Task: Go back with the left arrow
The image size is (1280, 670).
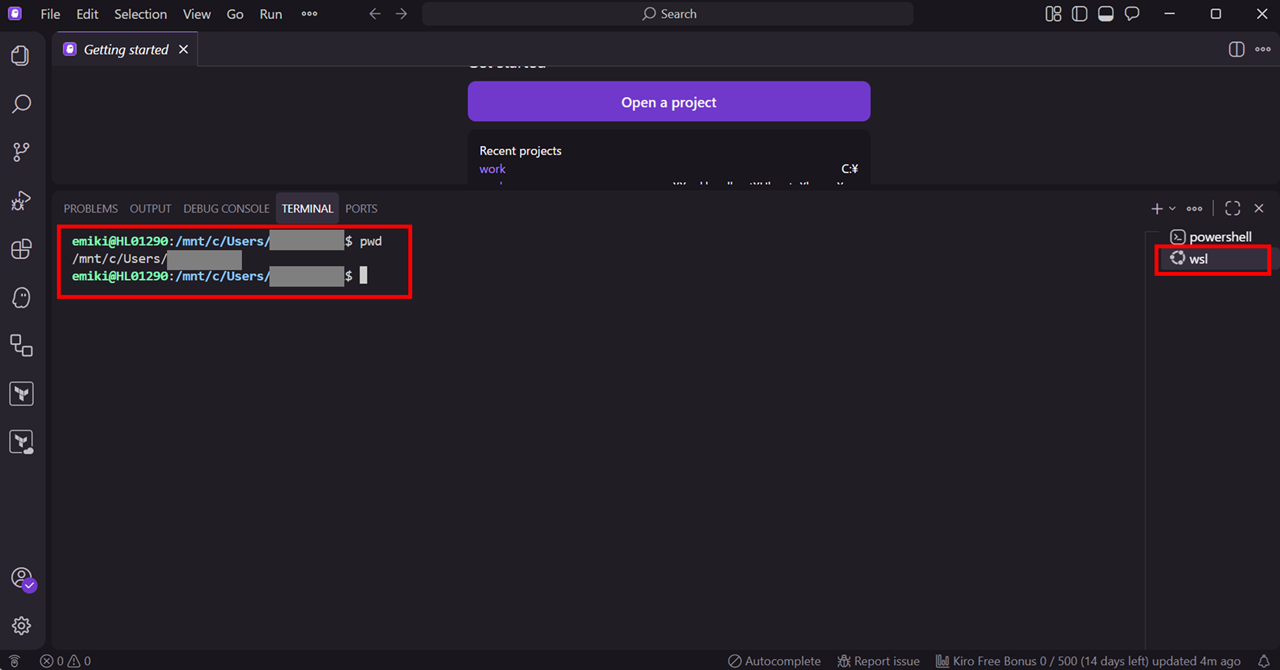Action: pyautogui.click(x=375, y=14)
